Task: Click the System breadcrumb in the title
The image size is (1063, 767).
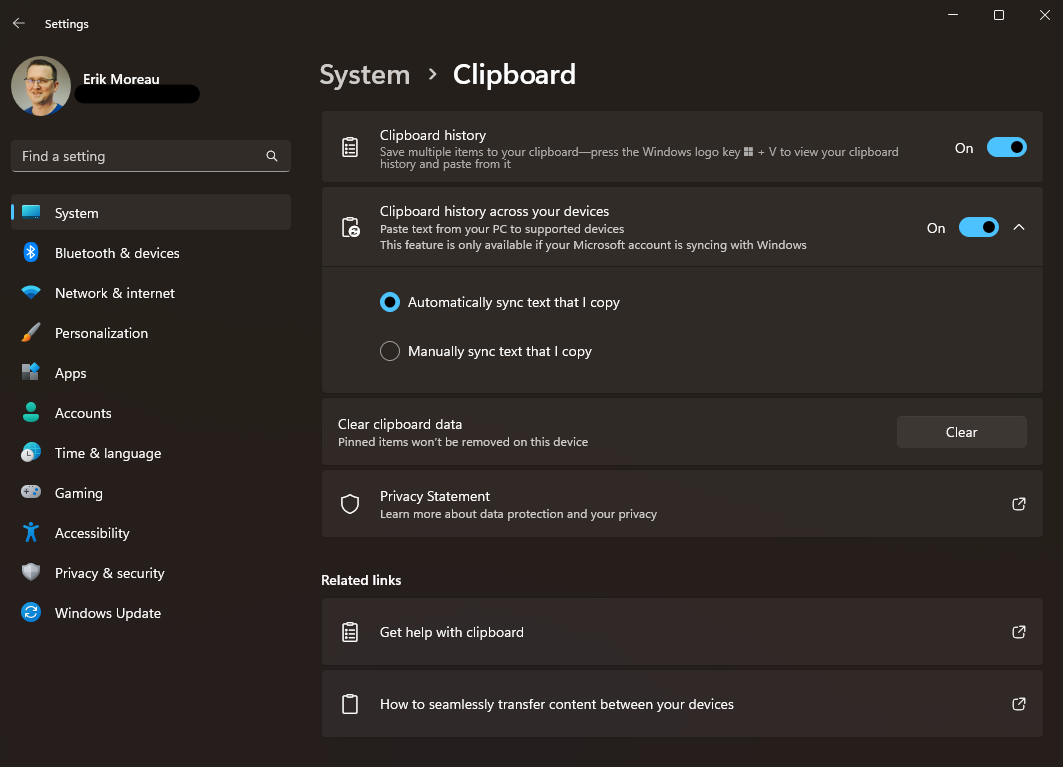Action: 364,75
